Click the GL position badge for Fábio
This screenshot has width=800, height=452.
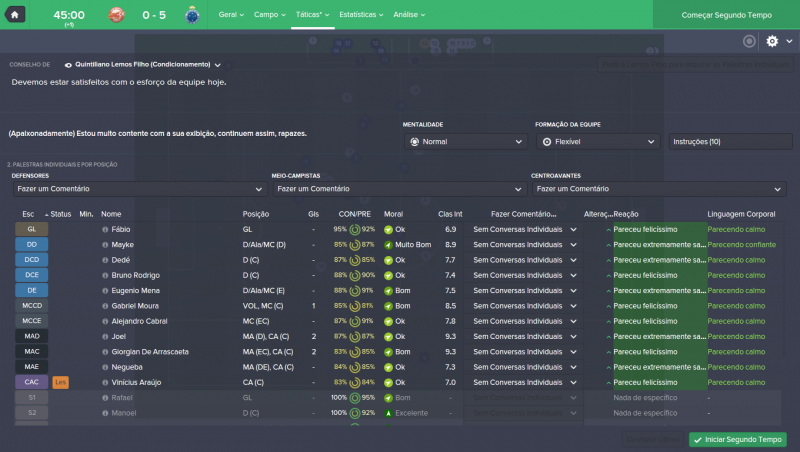click(31, 229)
